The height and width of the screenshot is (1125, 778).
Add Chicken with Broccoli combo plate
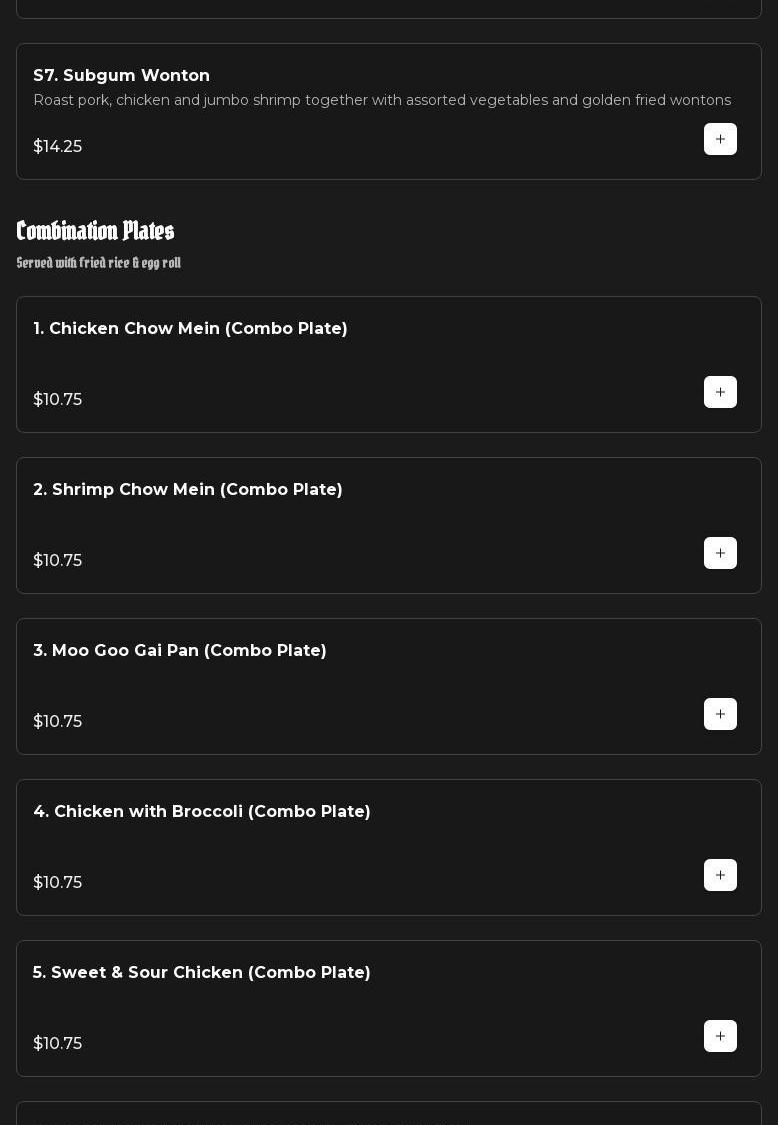tap(720, 875)
